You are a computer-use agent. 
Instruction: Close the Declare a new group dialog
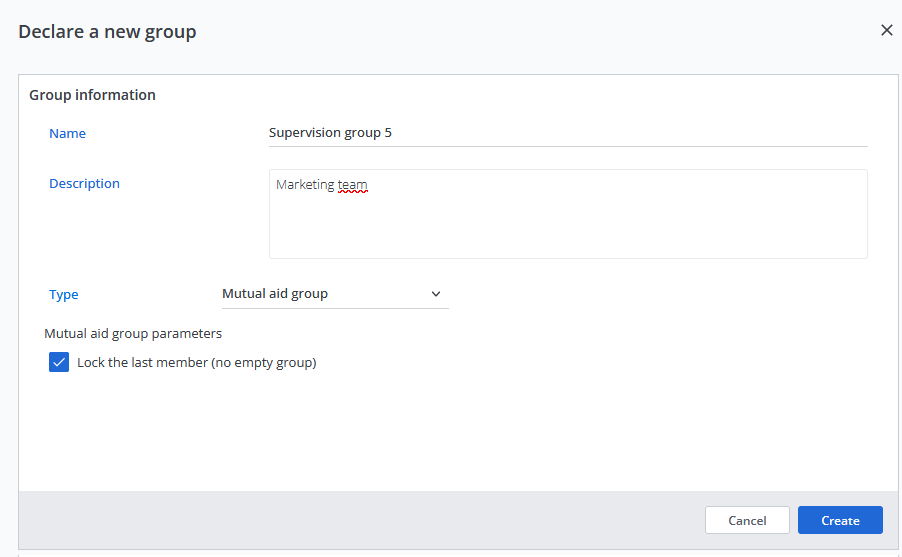click(886, 30)
